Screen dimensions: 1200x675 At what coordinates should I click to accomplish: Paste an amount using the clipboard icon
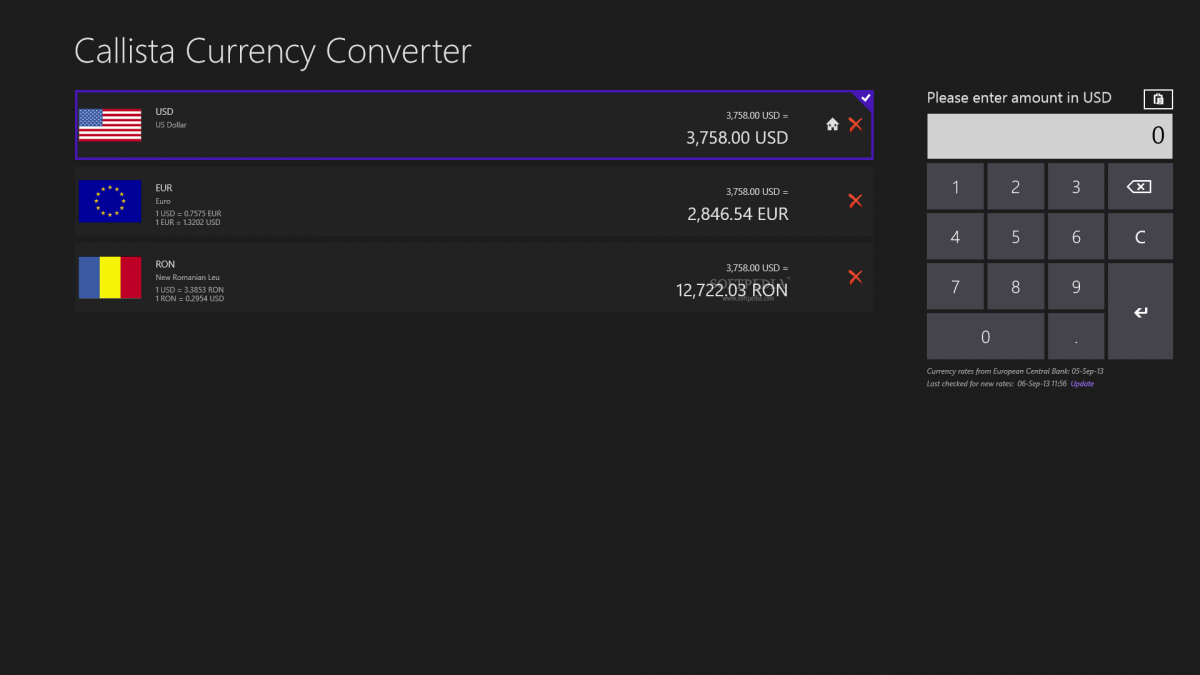click(x=1157, y=98)
